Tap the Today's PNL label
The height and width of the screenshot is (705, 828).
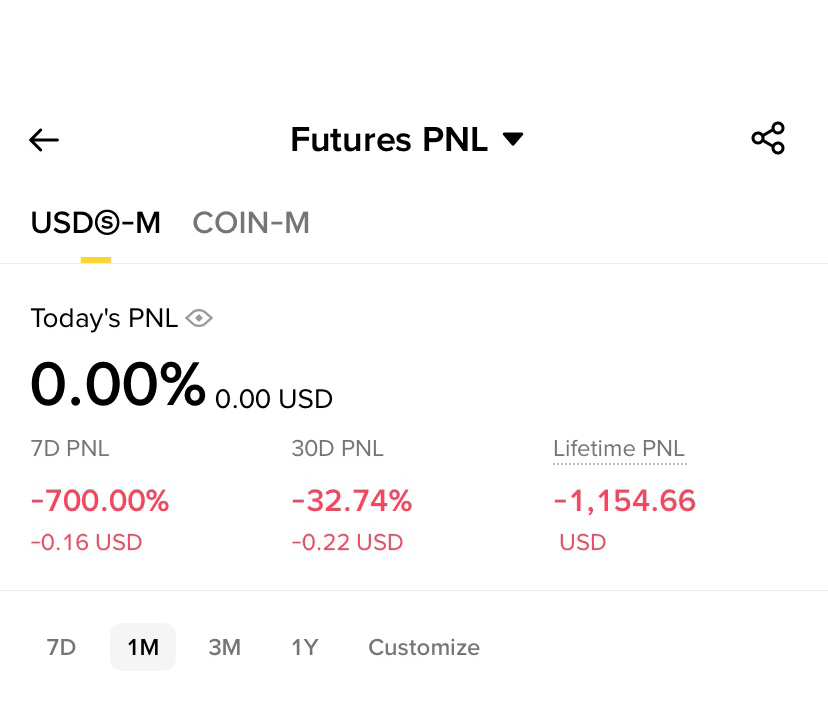tap(105, 318)
